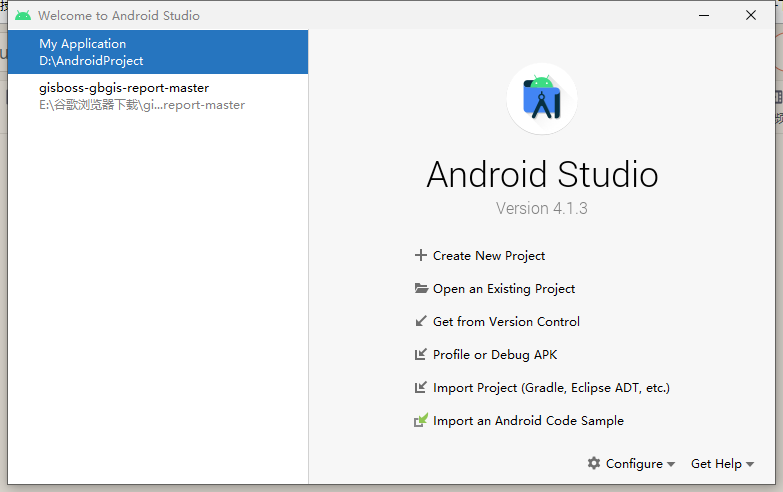Minimize the Welcome to Android Studio window
Viewport: 783px width, 492px height.
(704, 15)
